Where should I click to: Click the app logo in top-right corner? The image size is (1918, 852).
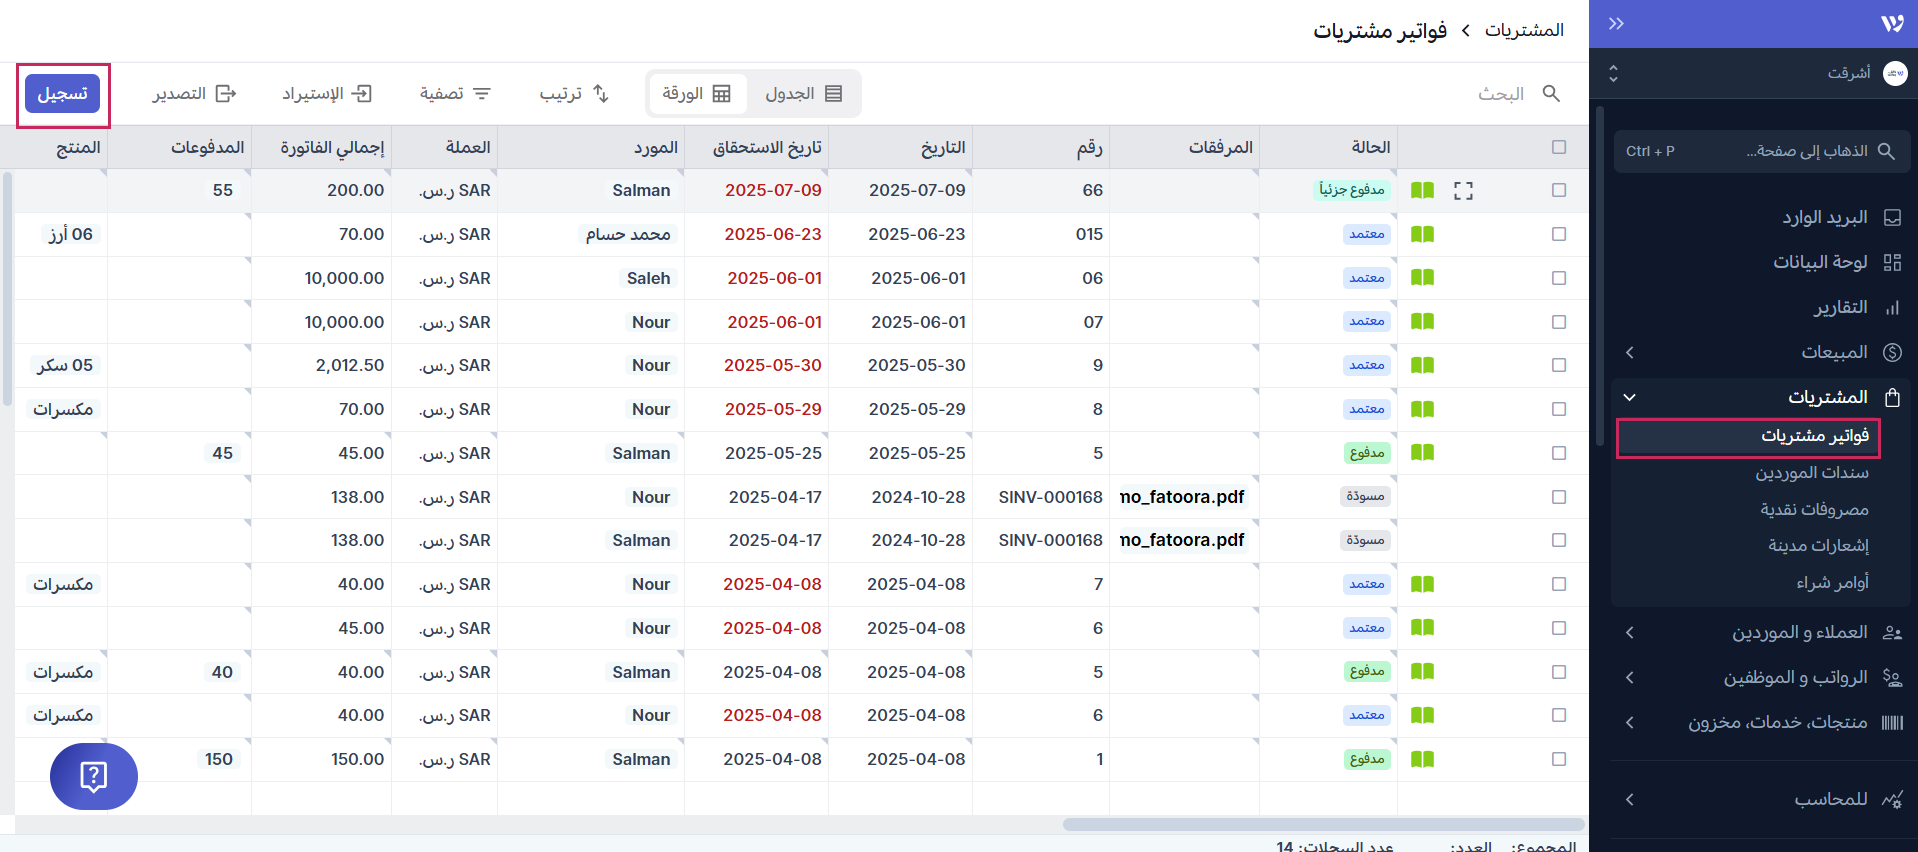click(x=1892, y=24)
